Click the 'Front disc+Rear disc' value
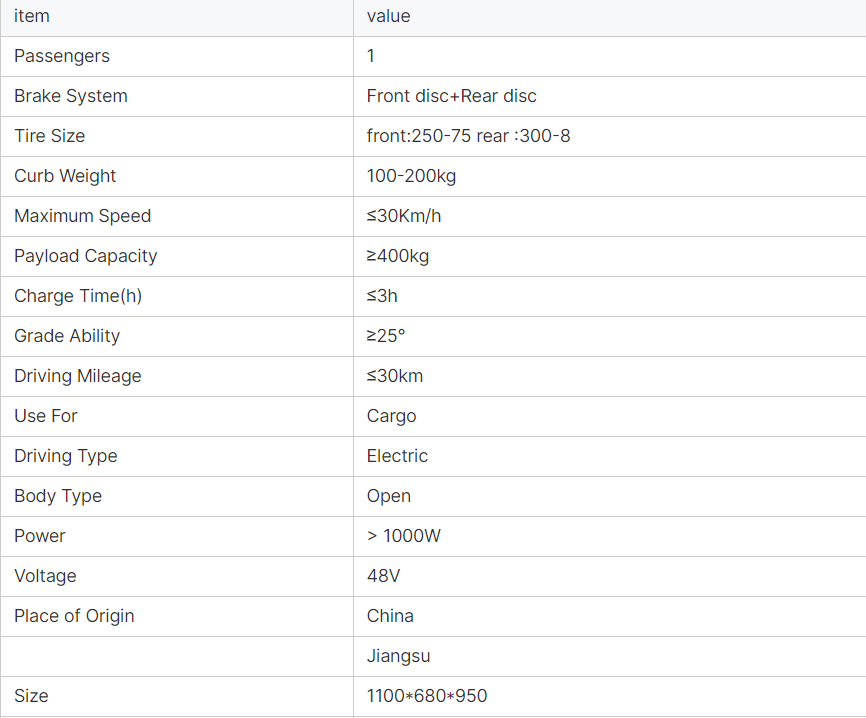The image size is (866, 718). 451,96
